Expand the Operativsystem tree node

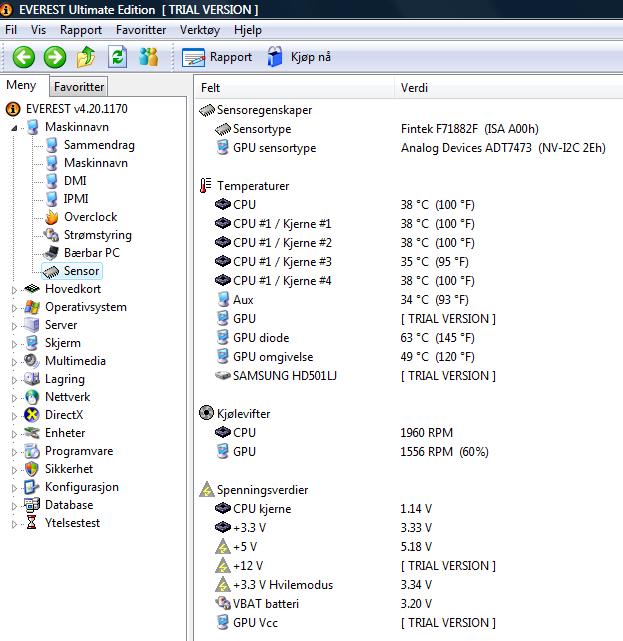coord(14,308)
